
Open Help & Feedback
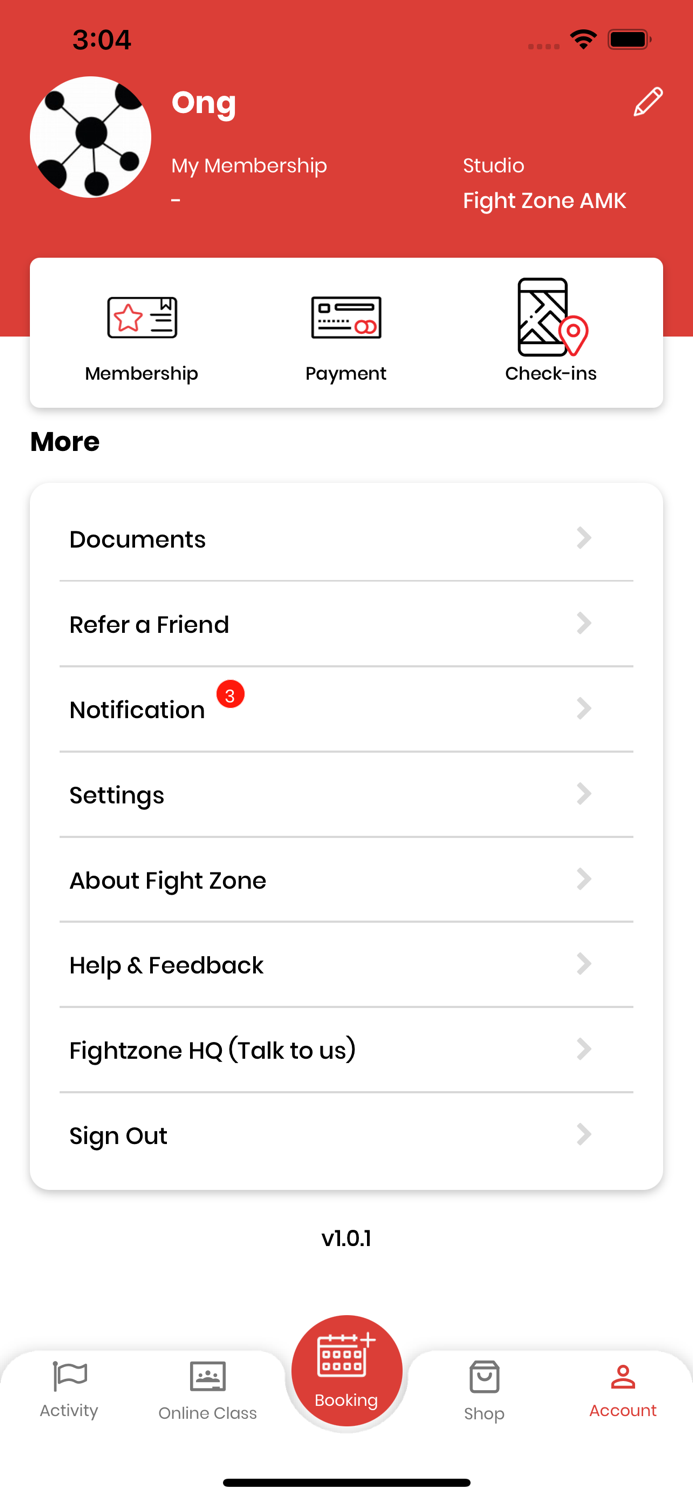[346, 965]
